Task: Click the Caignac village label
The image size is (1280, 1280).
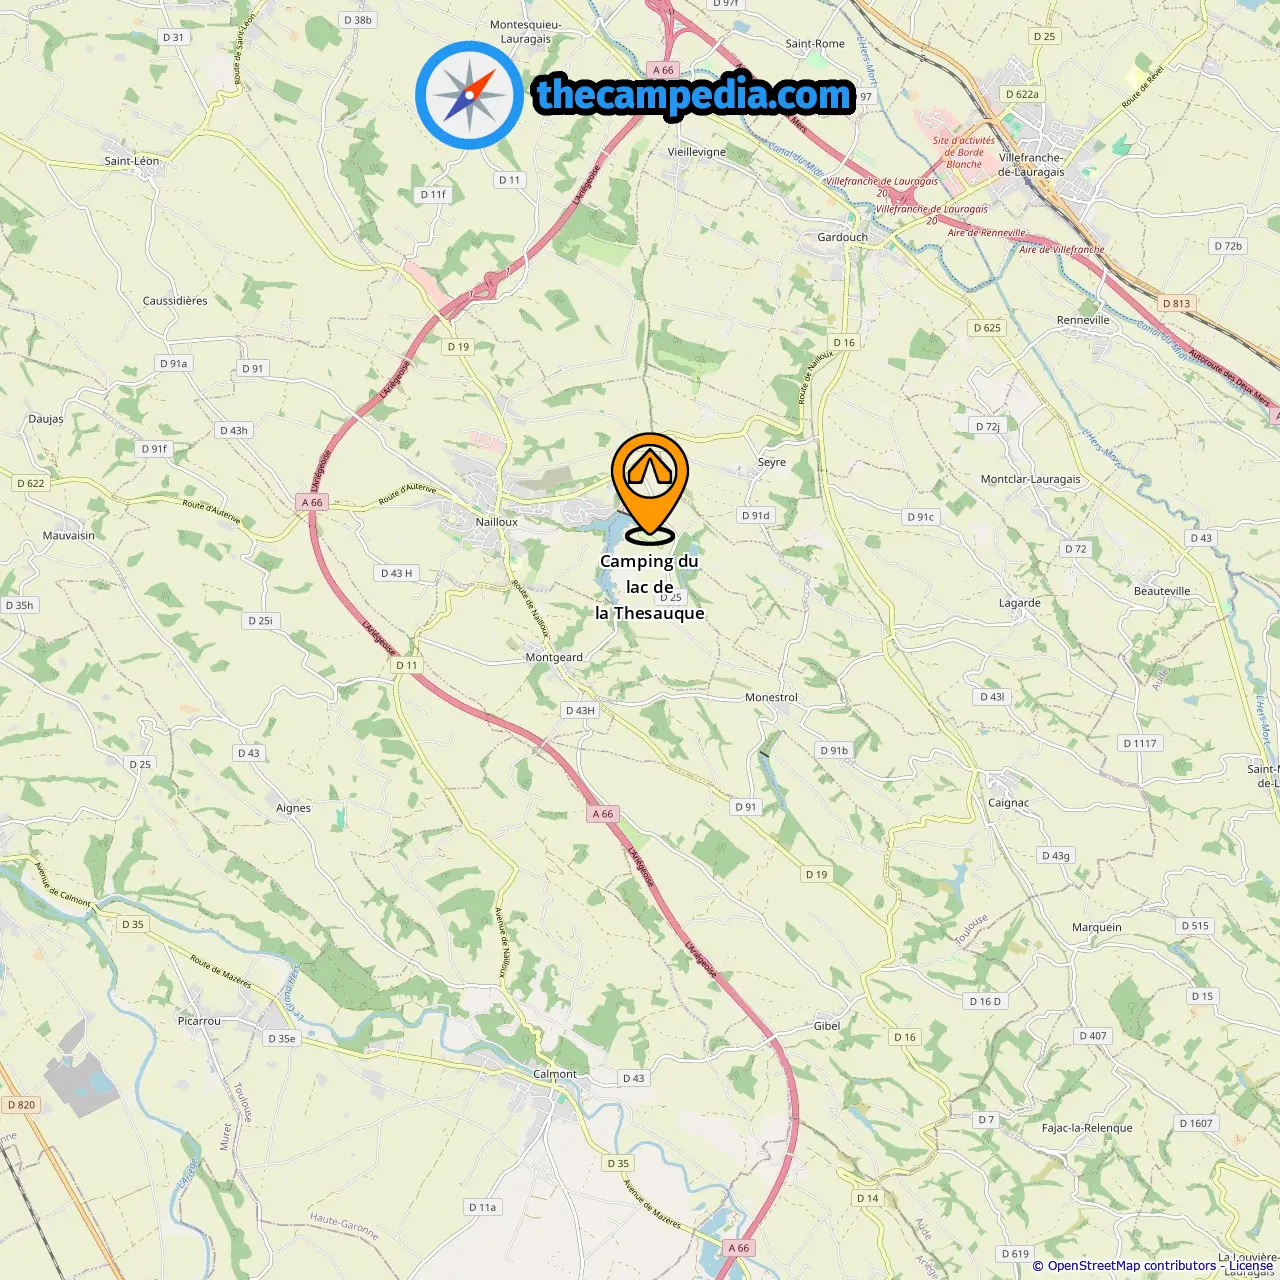Action: 1008,802
